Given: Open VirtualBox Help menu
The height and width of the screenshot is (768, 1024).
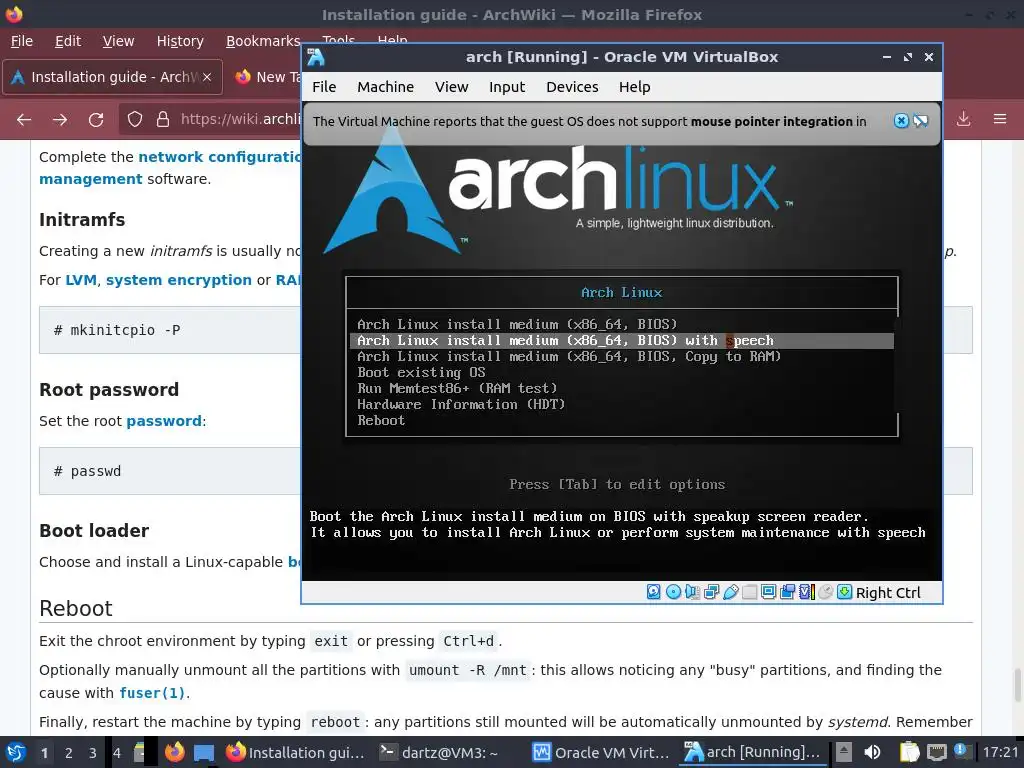Looking at the screenshot, I should coord(634,87).
